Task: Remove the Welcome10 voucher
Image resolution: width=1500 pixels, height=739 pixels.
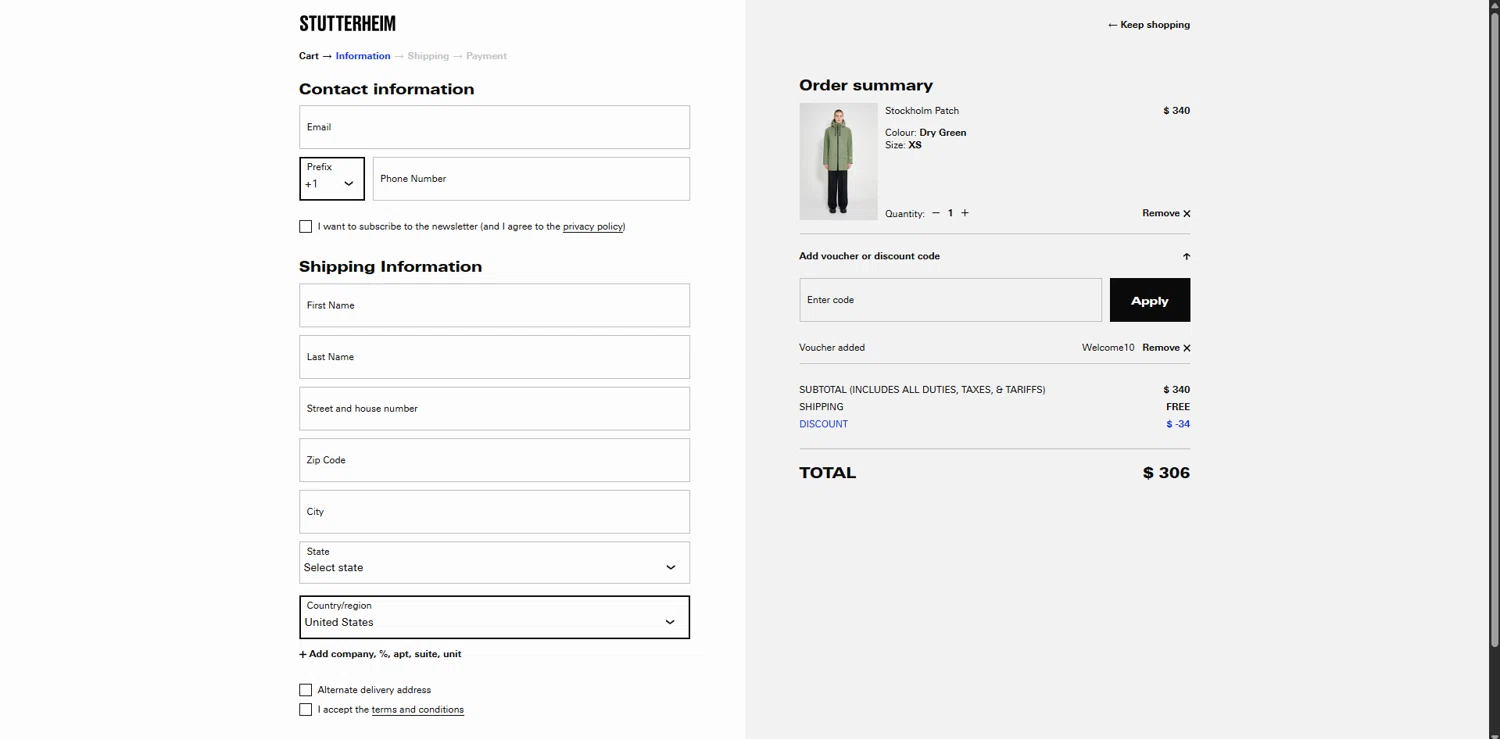Action: point(1166,348)
